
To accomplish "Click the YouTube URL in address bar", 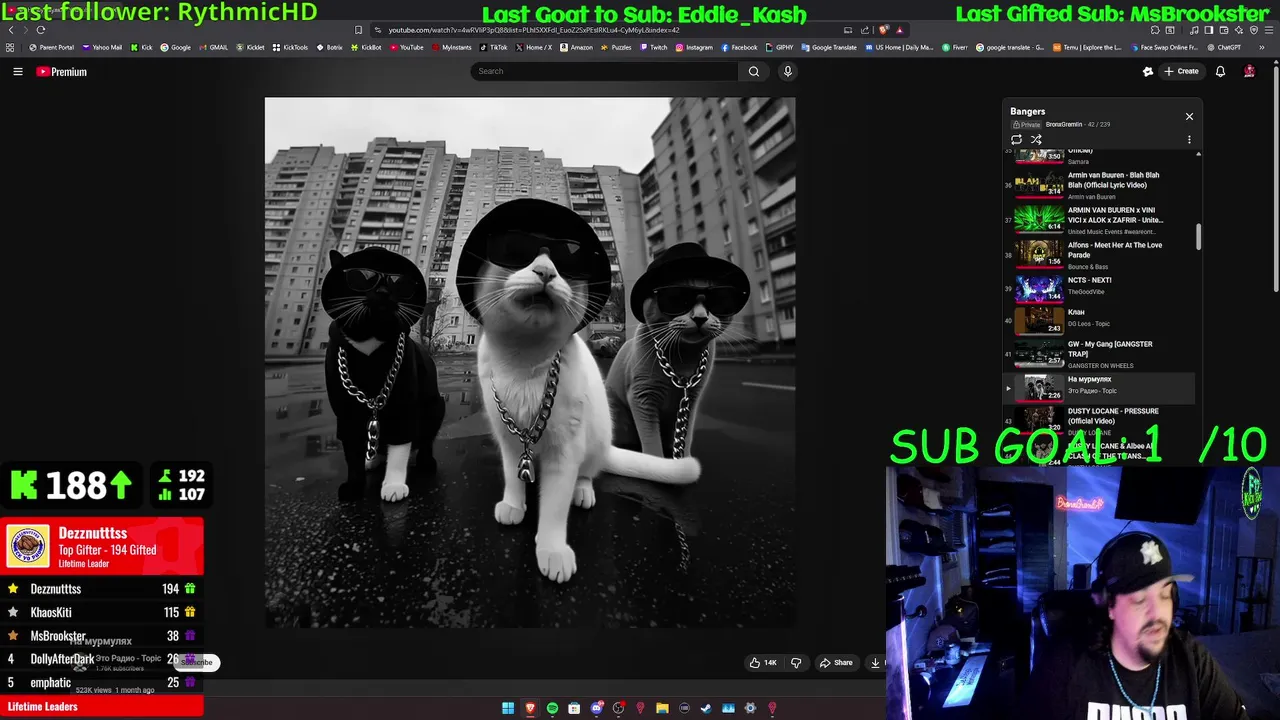I will point(534,30).
